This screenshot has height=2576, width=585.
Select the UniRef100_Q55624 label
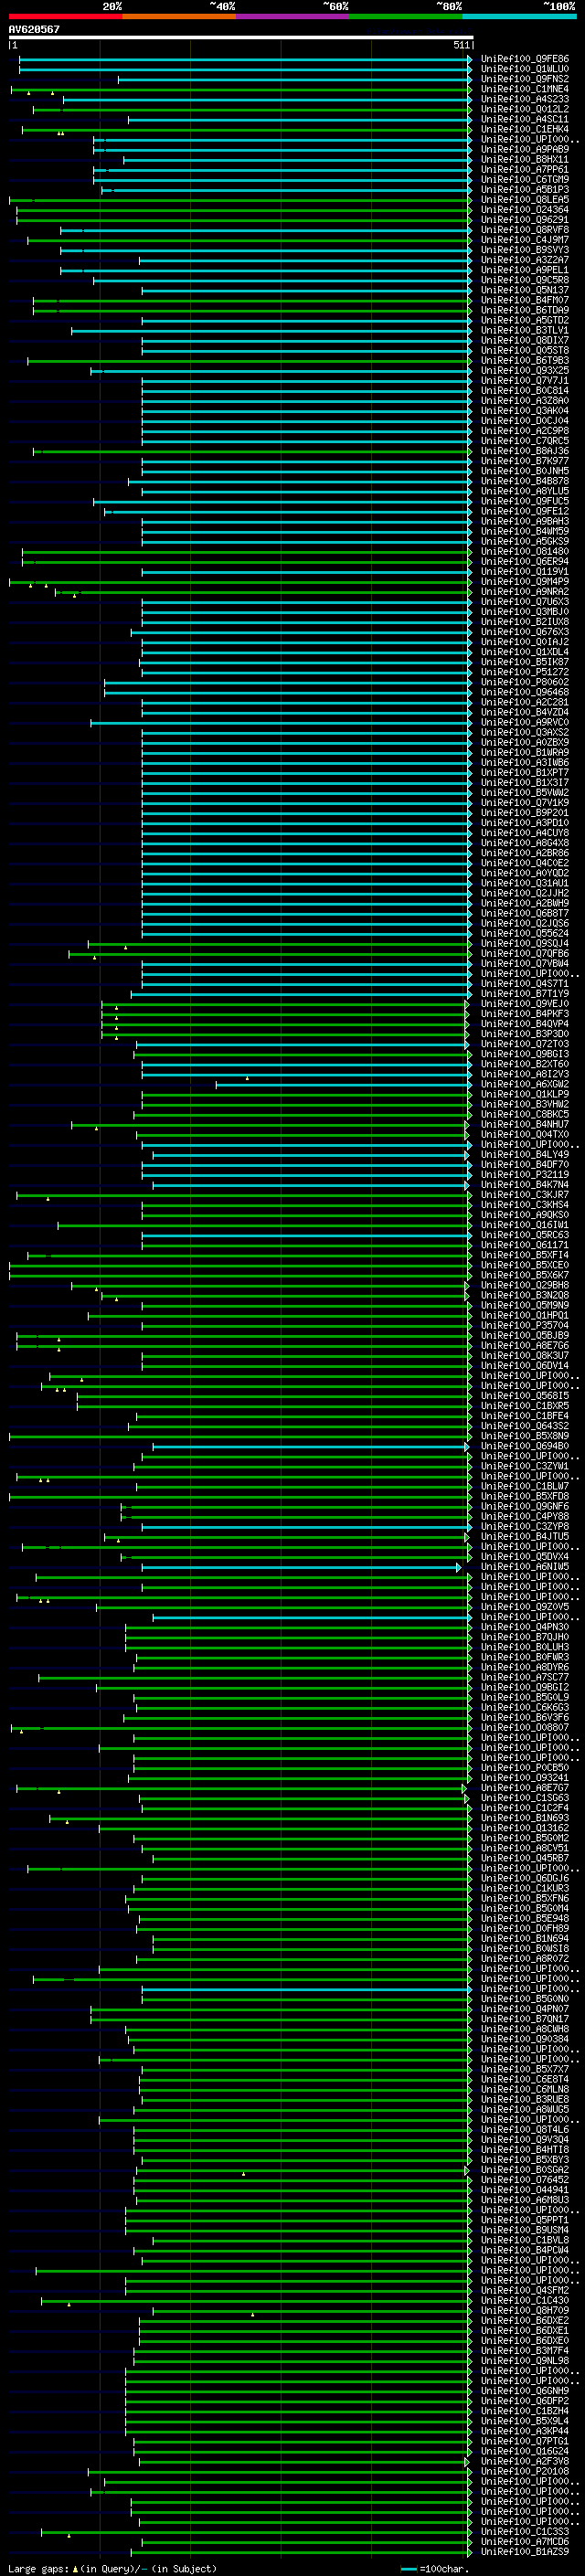(x=524, y=933)
